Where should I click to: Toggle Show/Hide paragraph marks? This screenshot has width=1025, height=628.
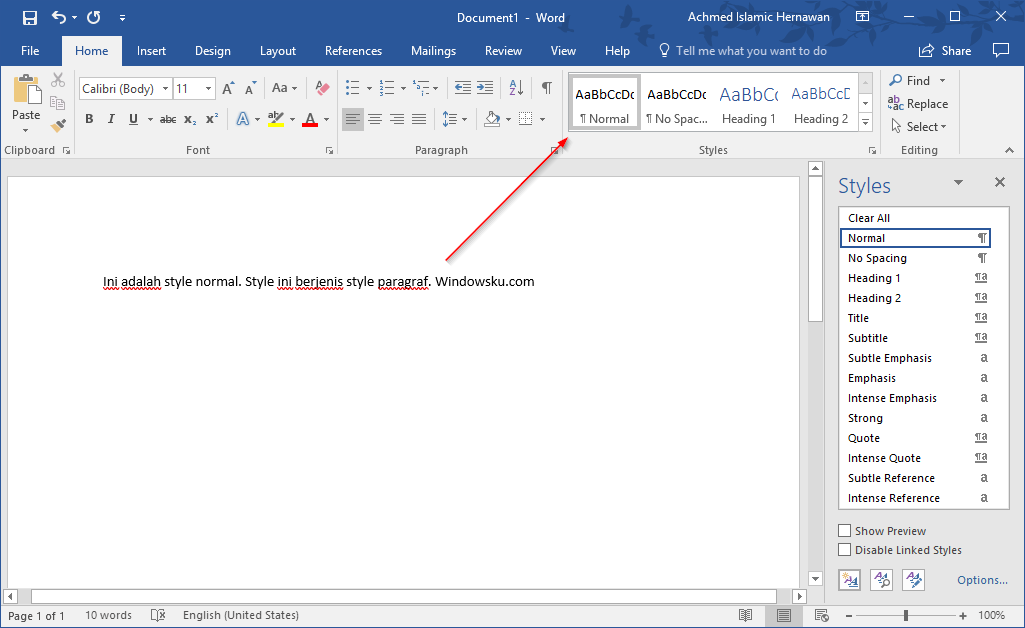[x=546, y=88]
